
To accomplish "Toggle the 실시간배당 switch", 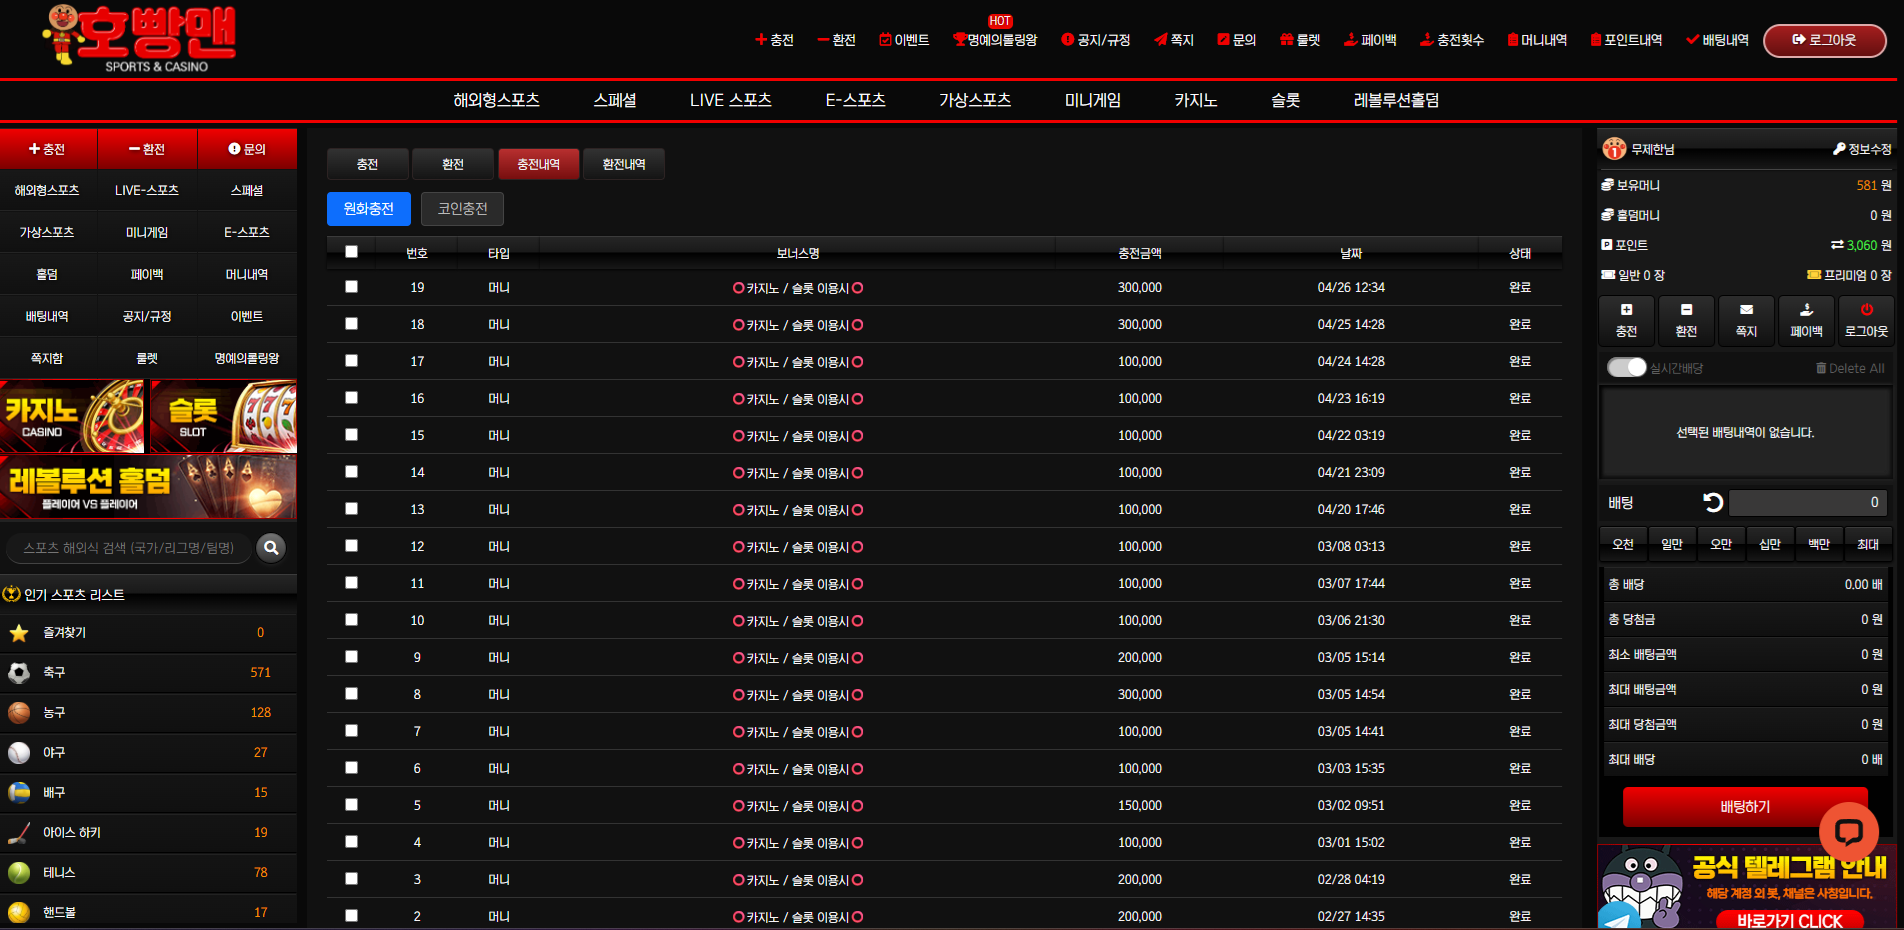I will (x=1626, y=367).
